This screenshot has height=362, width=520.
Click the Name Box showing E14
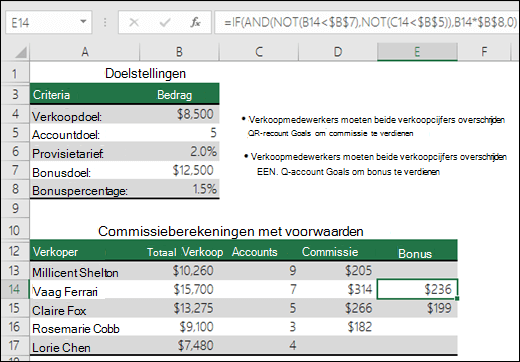[x=49, y=22]
